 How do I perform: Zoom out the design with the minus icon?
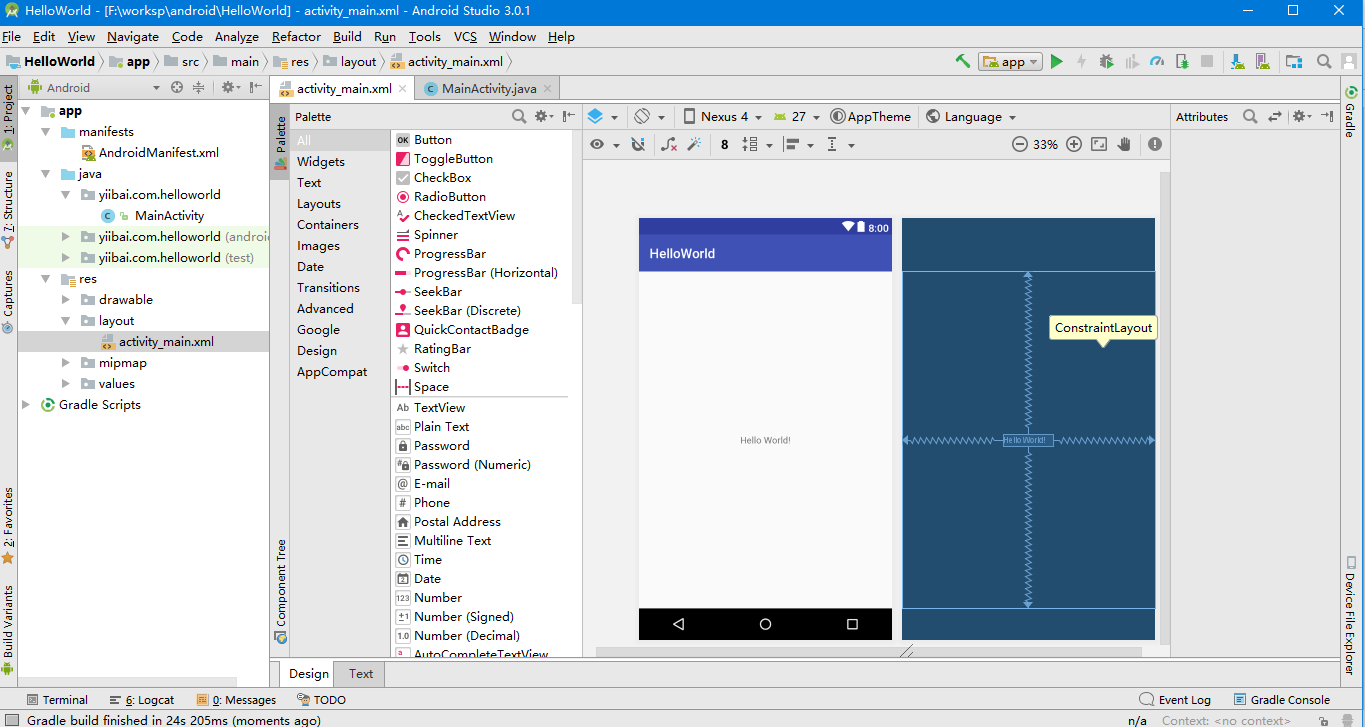[1020, 144]
